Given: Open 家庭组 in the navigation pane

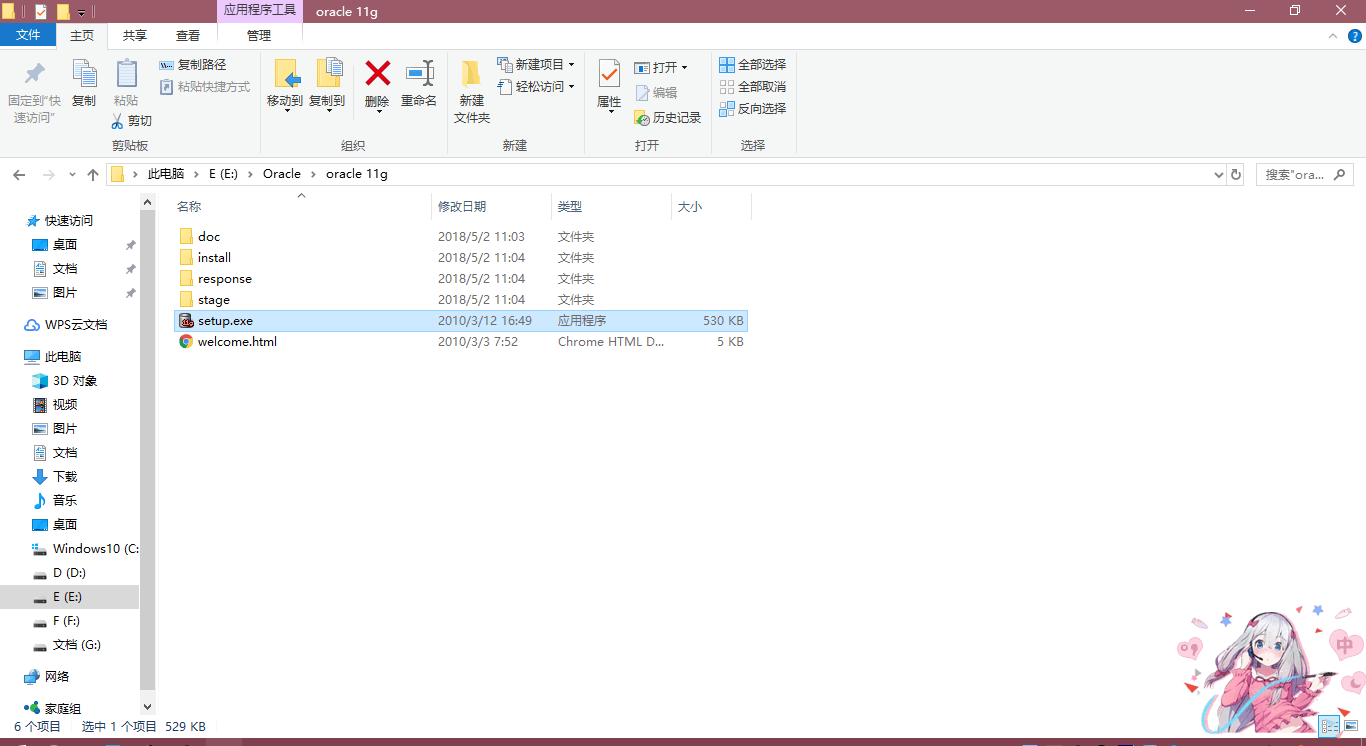Looking at the screenshot, I should (x=52, y=709).
